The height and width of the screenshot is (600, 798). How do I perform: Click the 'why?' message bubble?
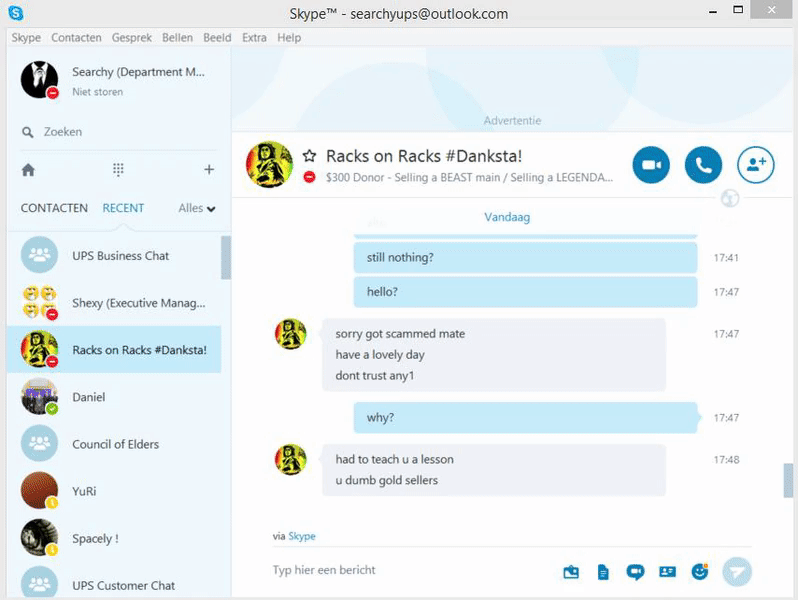(525, 418)
